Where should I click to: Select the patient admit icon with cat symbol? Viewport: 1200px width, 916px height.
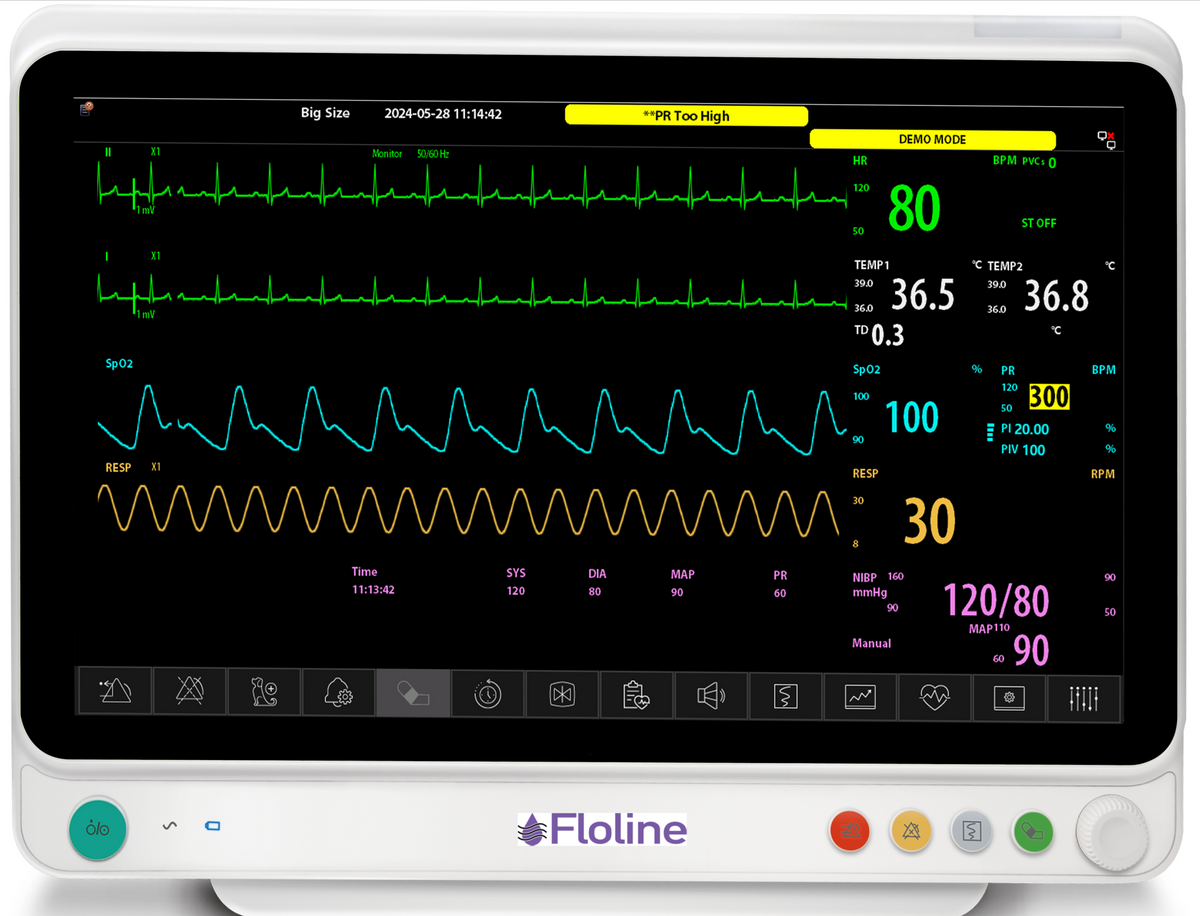point(264,692)
